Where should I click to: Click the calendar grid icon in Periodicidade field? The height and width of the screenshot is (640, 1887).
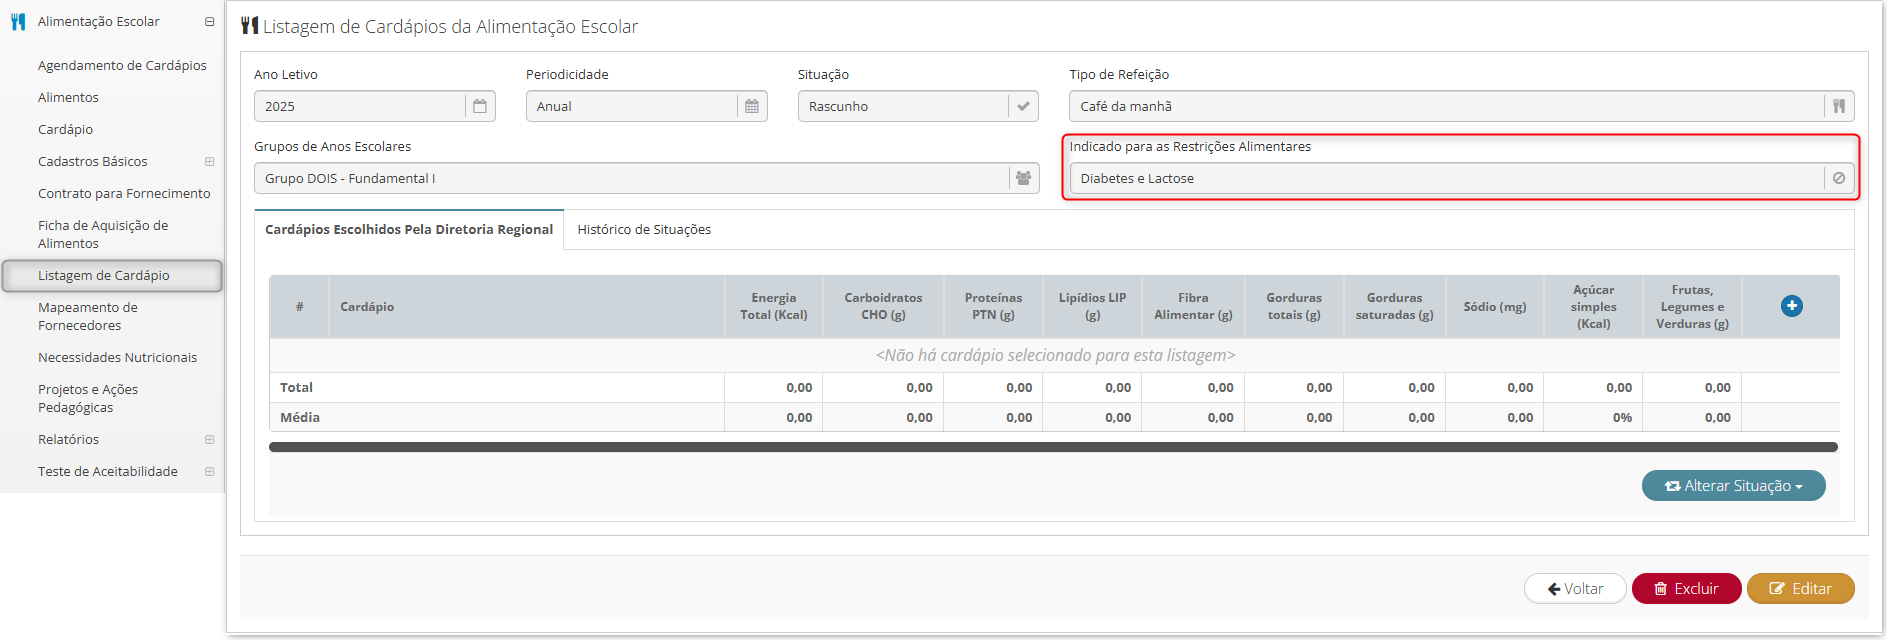tap(752, 106)
